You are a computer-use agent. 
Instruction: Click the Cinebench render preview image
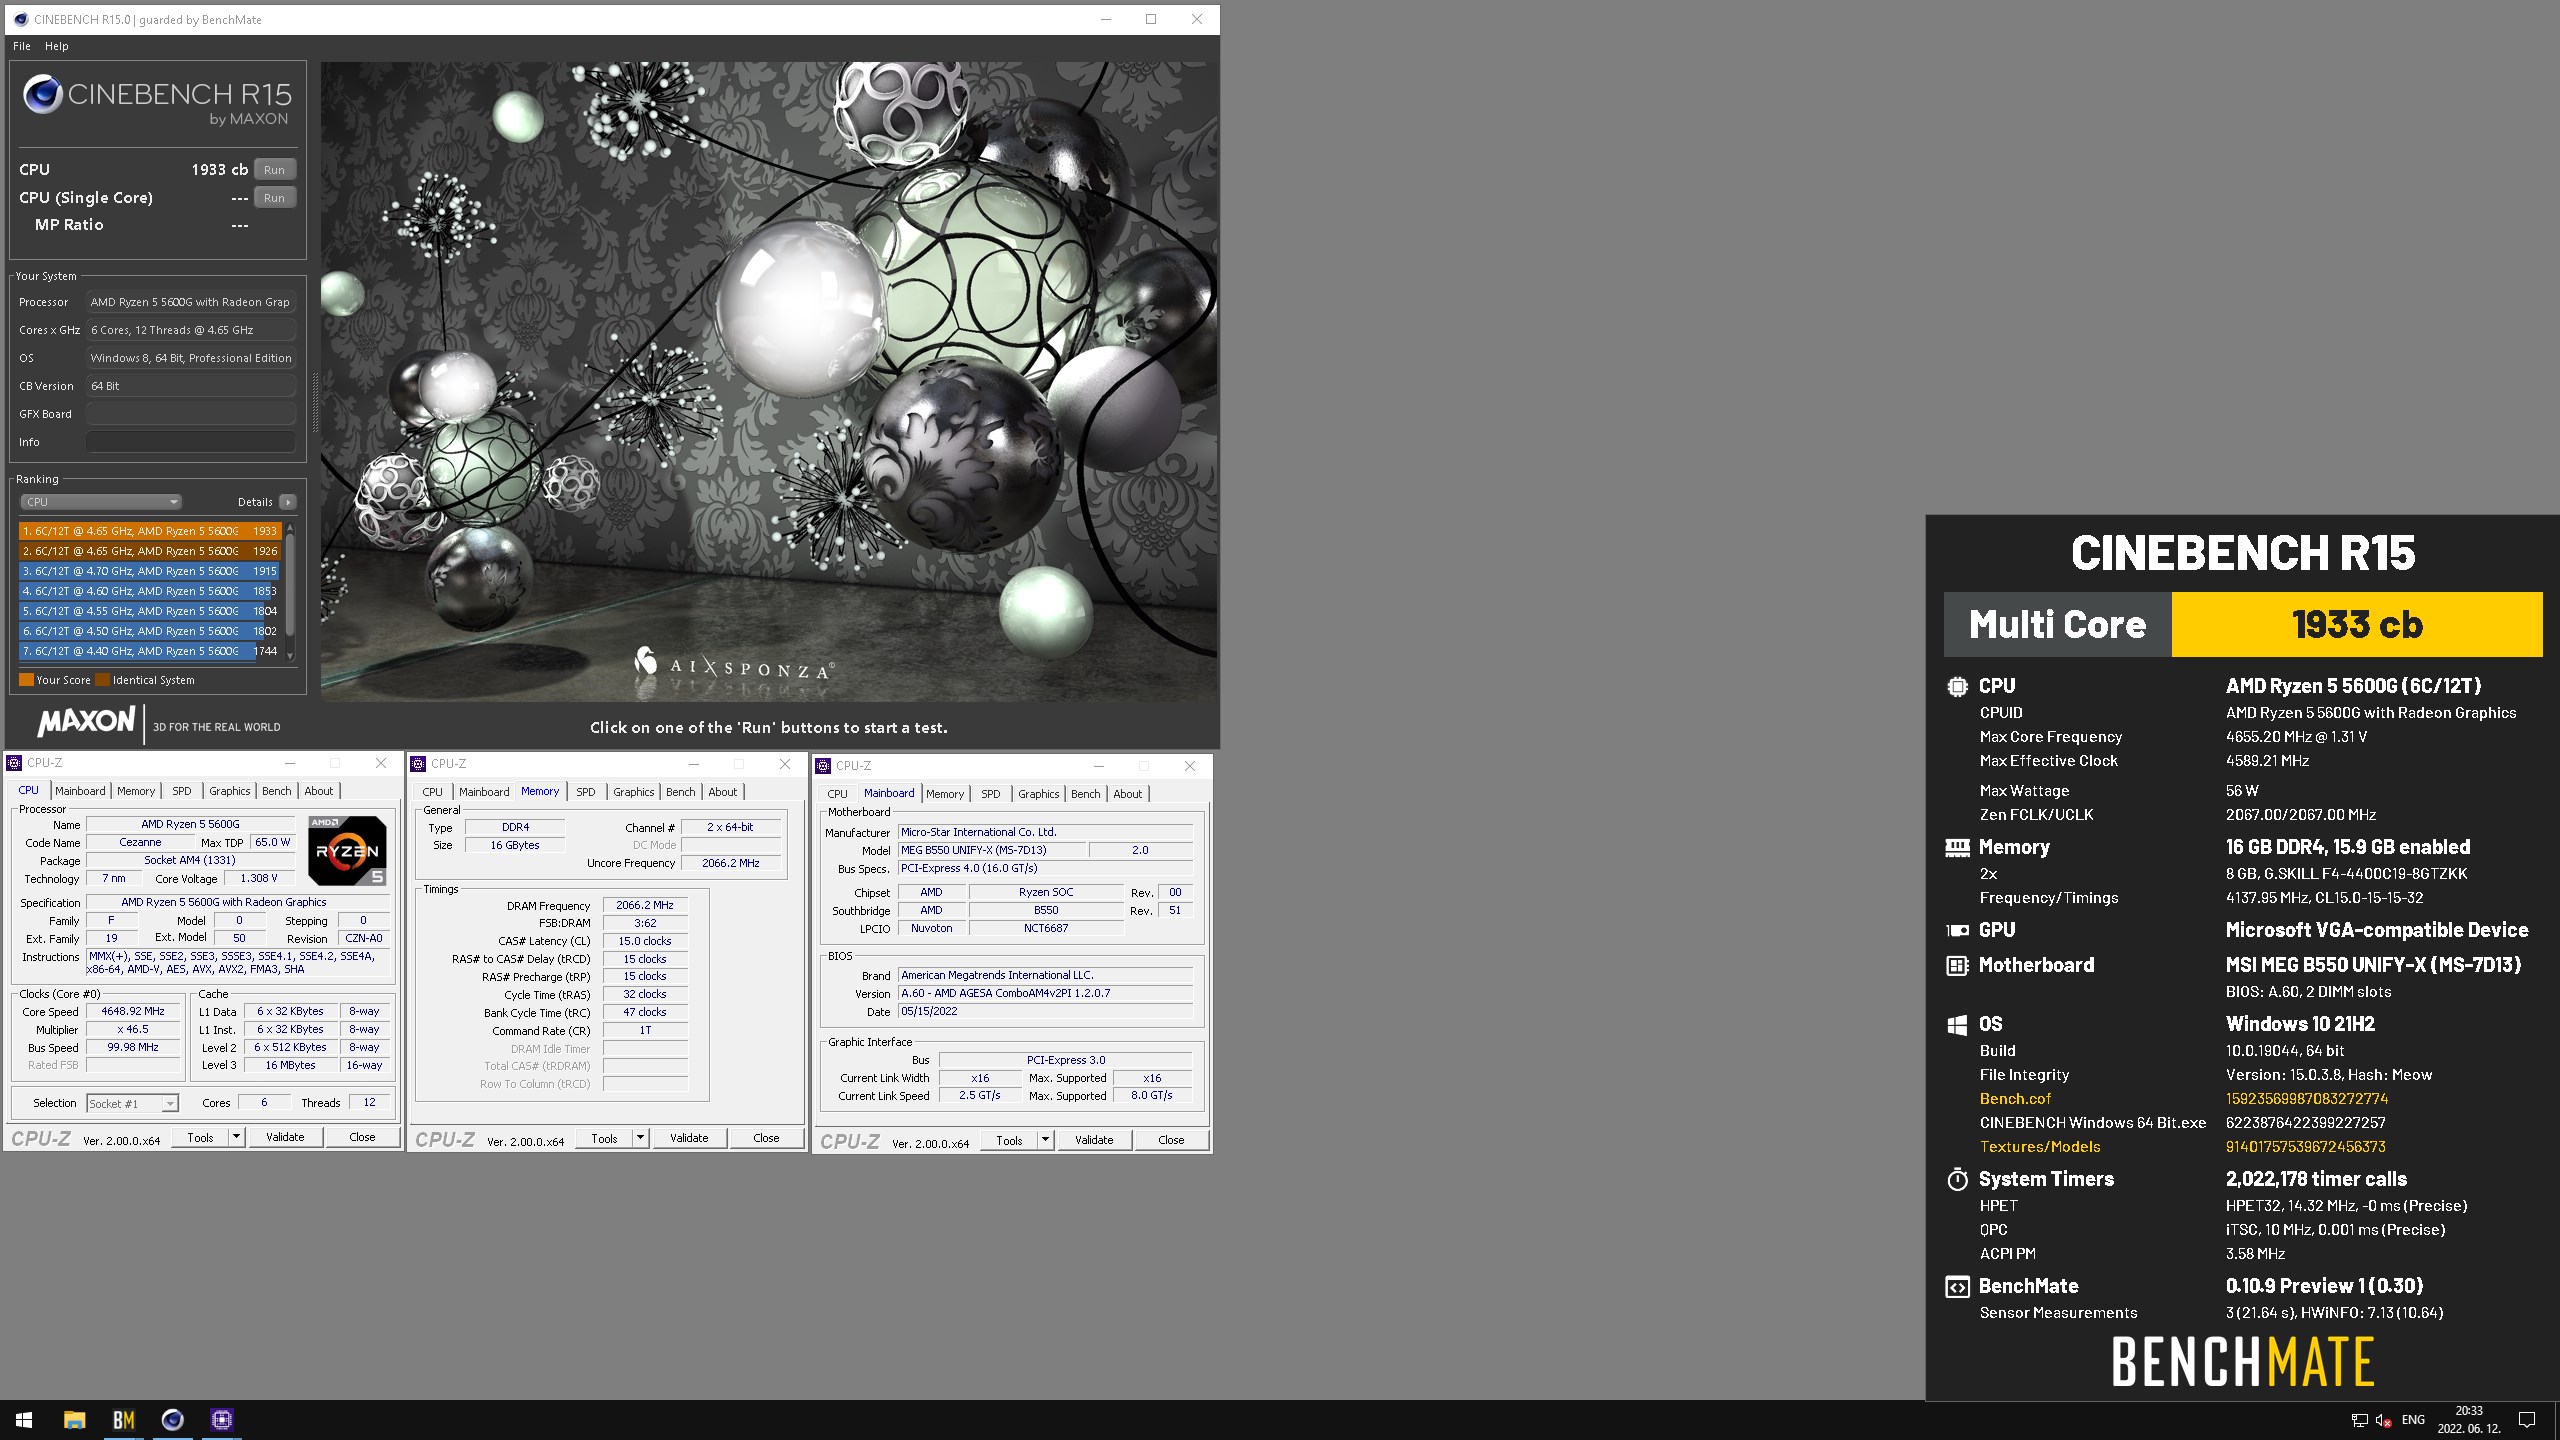[x=769, y=381]
